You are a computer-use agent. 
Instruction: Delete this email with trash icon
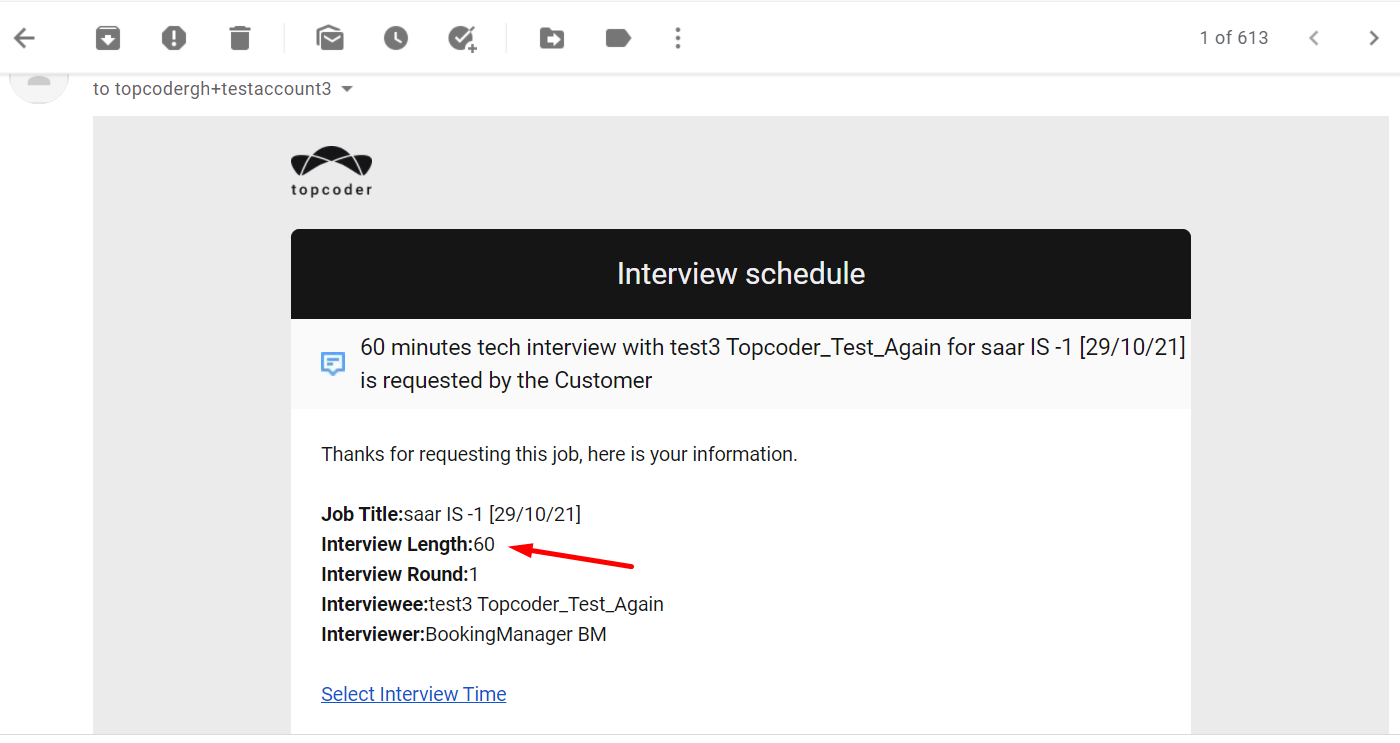coord(240,38)
